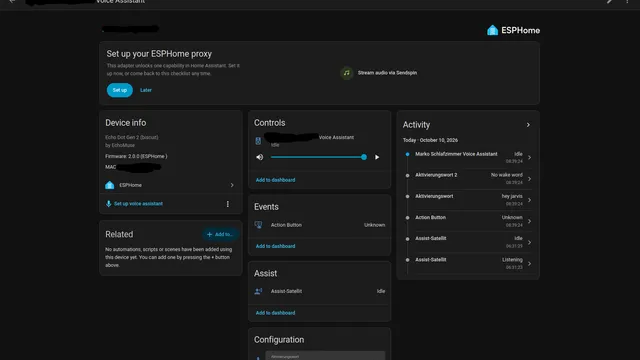Open chevron for Assist-Satellit Idle activity row
This screenshot has width=640, height=360.
pos(529,242)
